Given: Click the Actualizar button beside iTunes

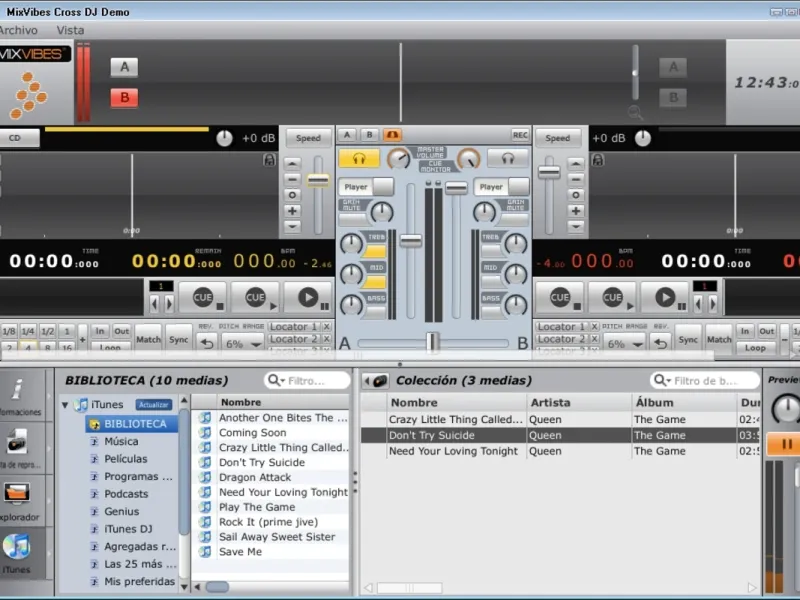Looking at the screenshot, I should (x=154, y=405).
